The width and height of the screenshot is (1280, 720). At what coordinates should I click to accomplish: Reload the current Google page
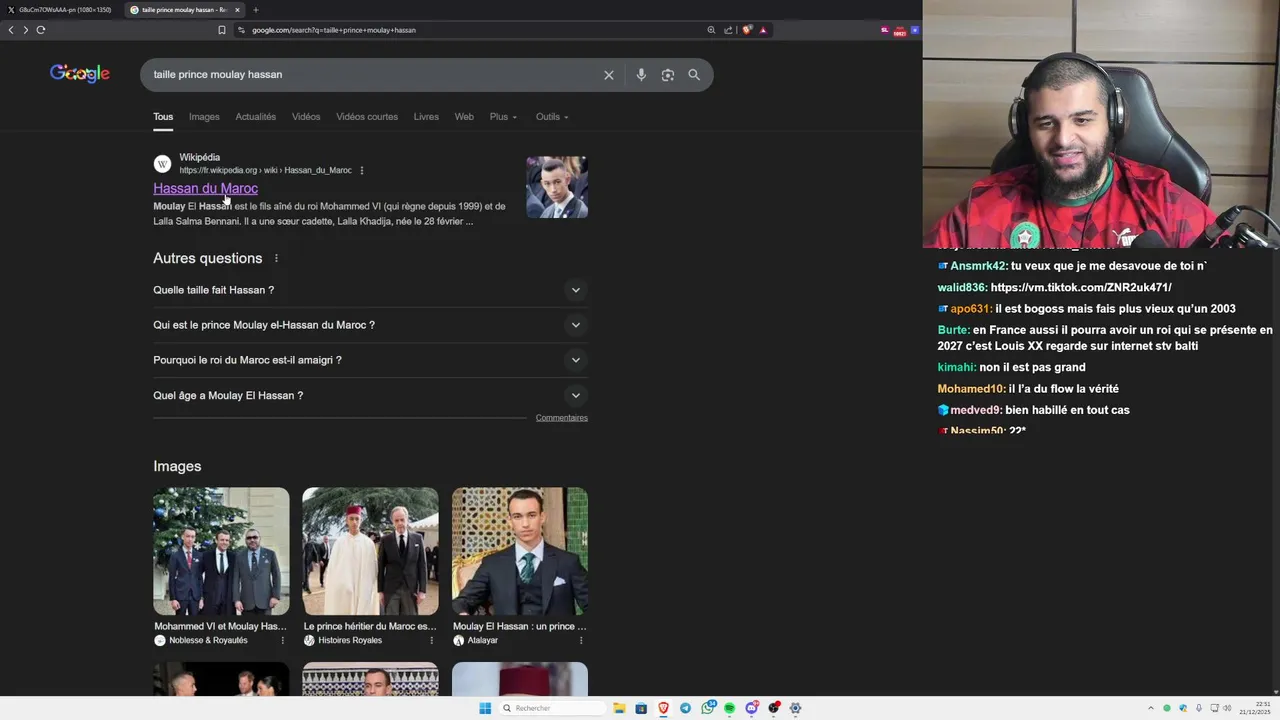click(41, 30)
